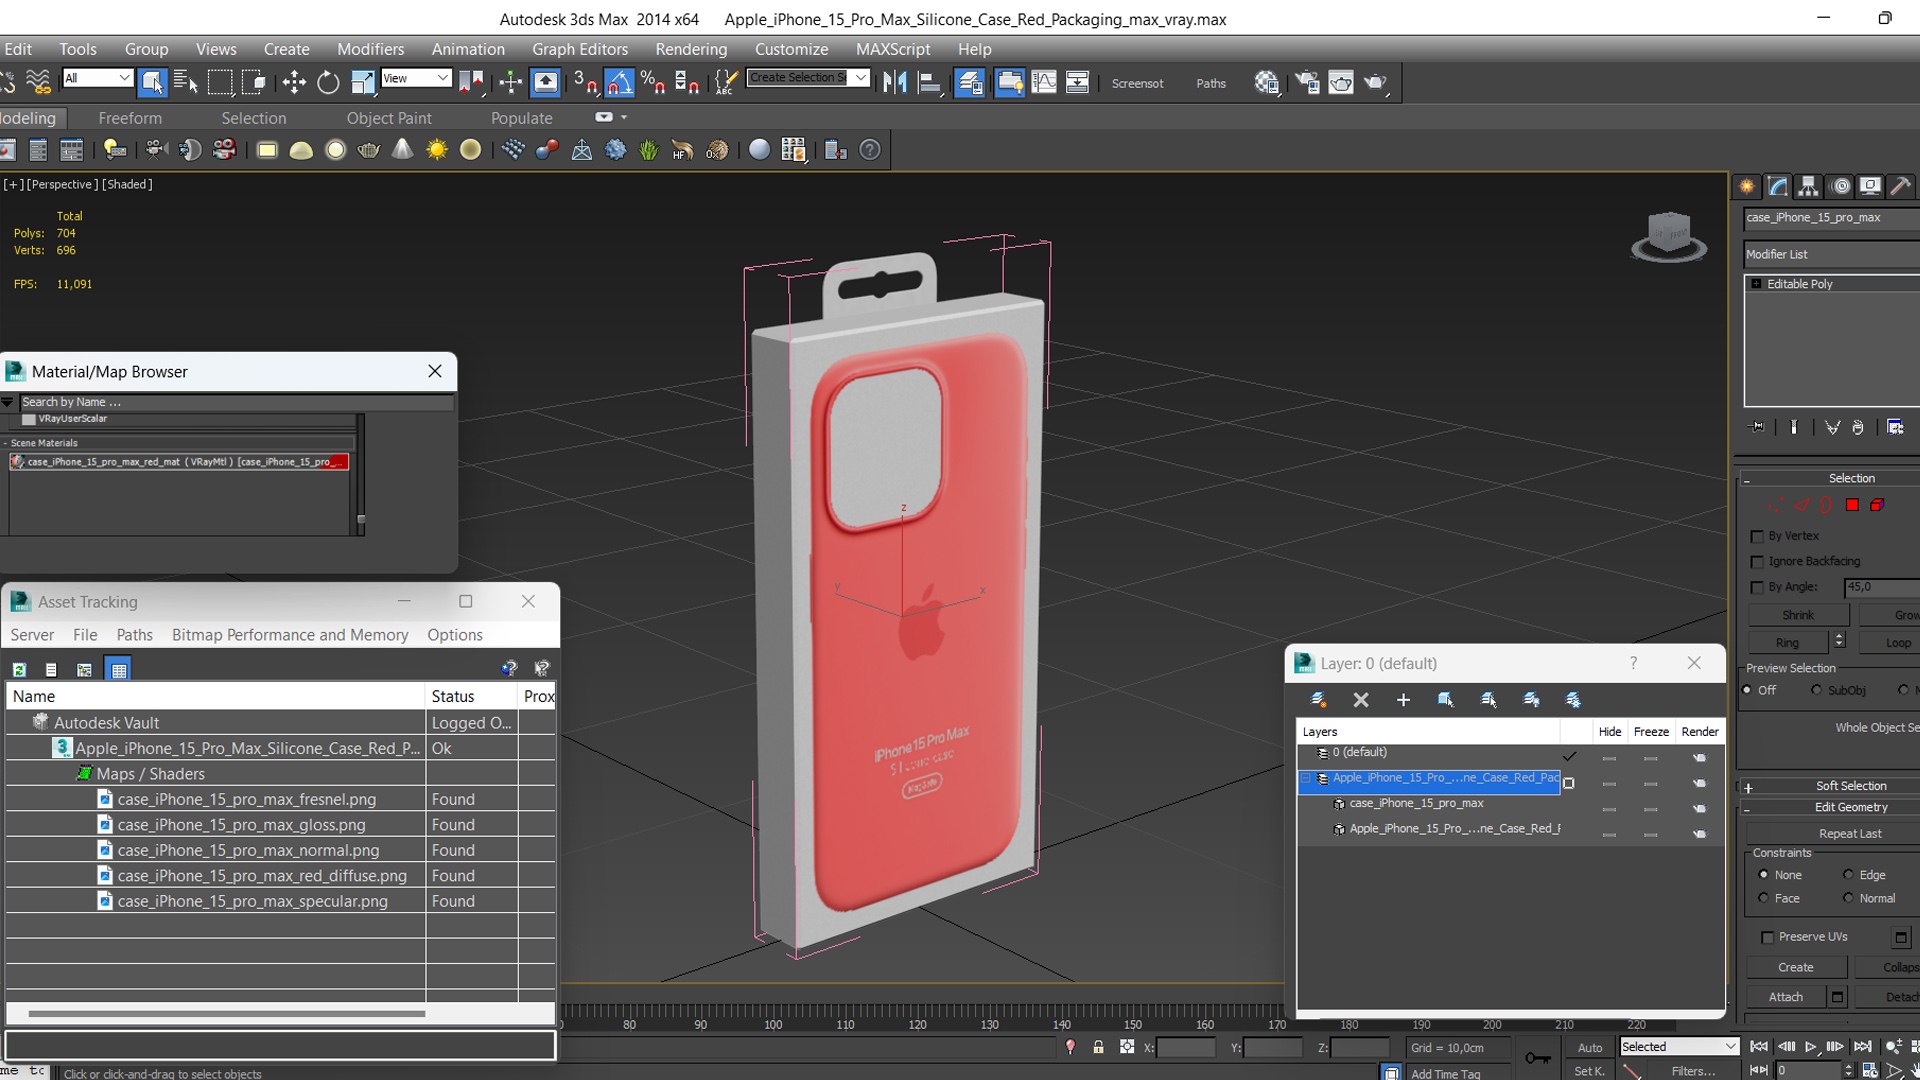Select the SubObj preview selection radio
This screenshot has width=1920, height=1080.
pos(1816,690)
